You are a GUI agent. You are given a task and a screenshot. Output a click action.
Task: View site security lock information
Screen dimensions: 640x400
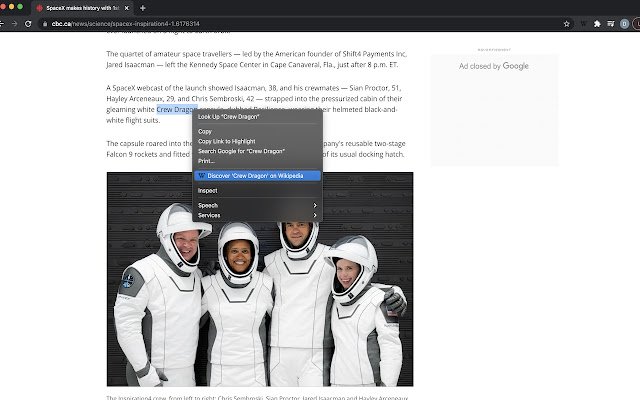pos(45,24)
